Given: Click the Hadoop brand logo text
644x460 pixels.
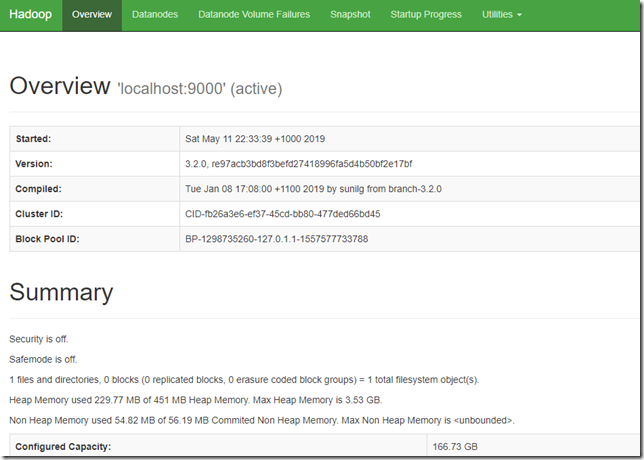Looking at the screenshot, I should pyautogui.click(x=30, y=14).
